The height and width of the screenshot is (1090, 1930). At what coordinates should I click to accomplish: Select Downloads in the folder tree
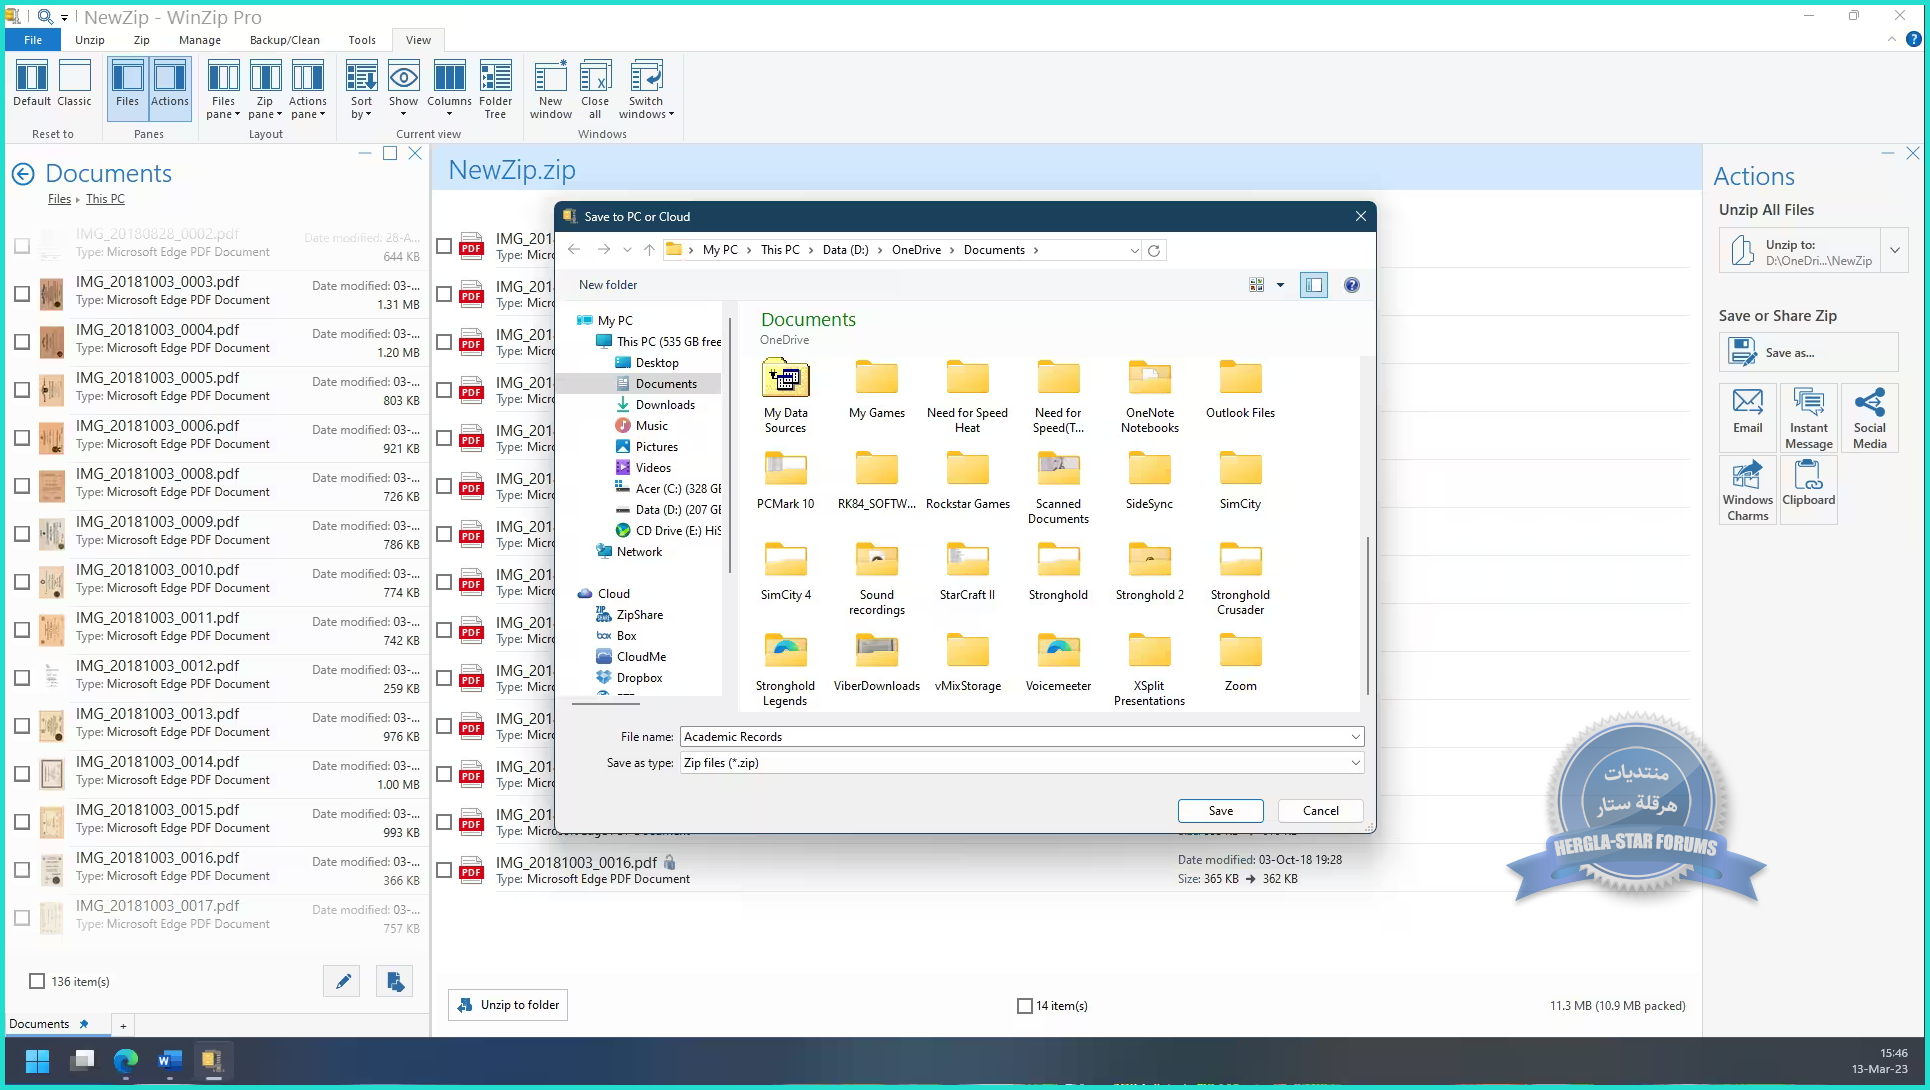[x=665, y=405]
